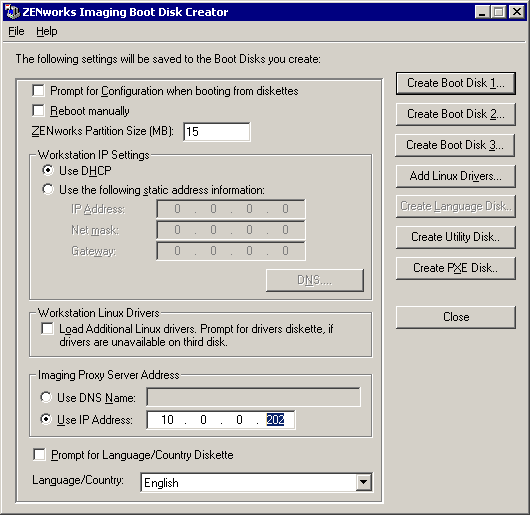
Task: Click the proxy DNS Name text field
Action: pyautogui.click(x=254, y=397)
